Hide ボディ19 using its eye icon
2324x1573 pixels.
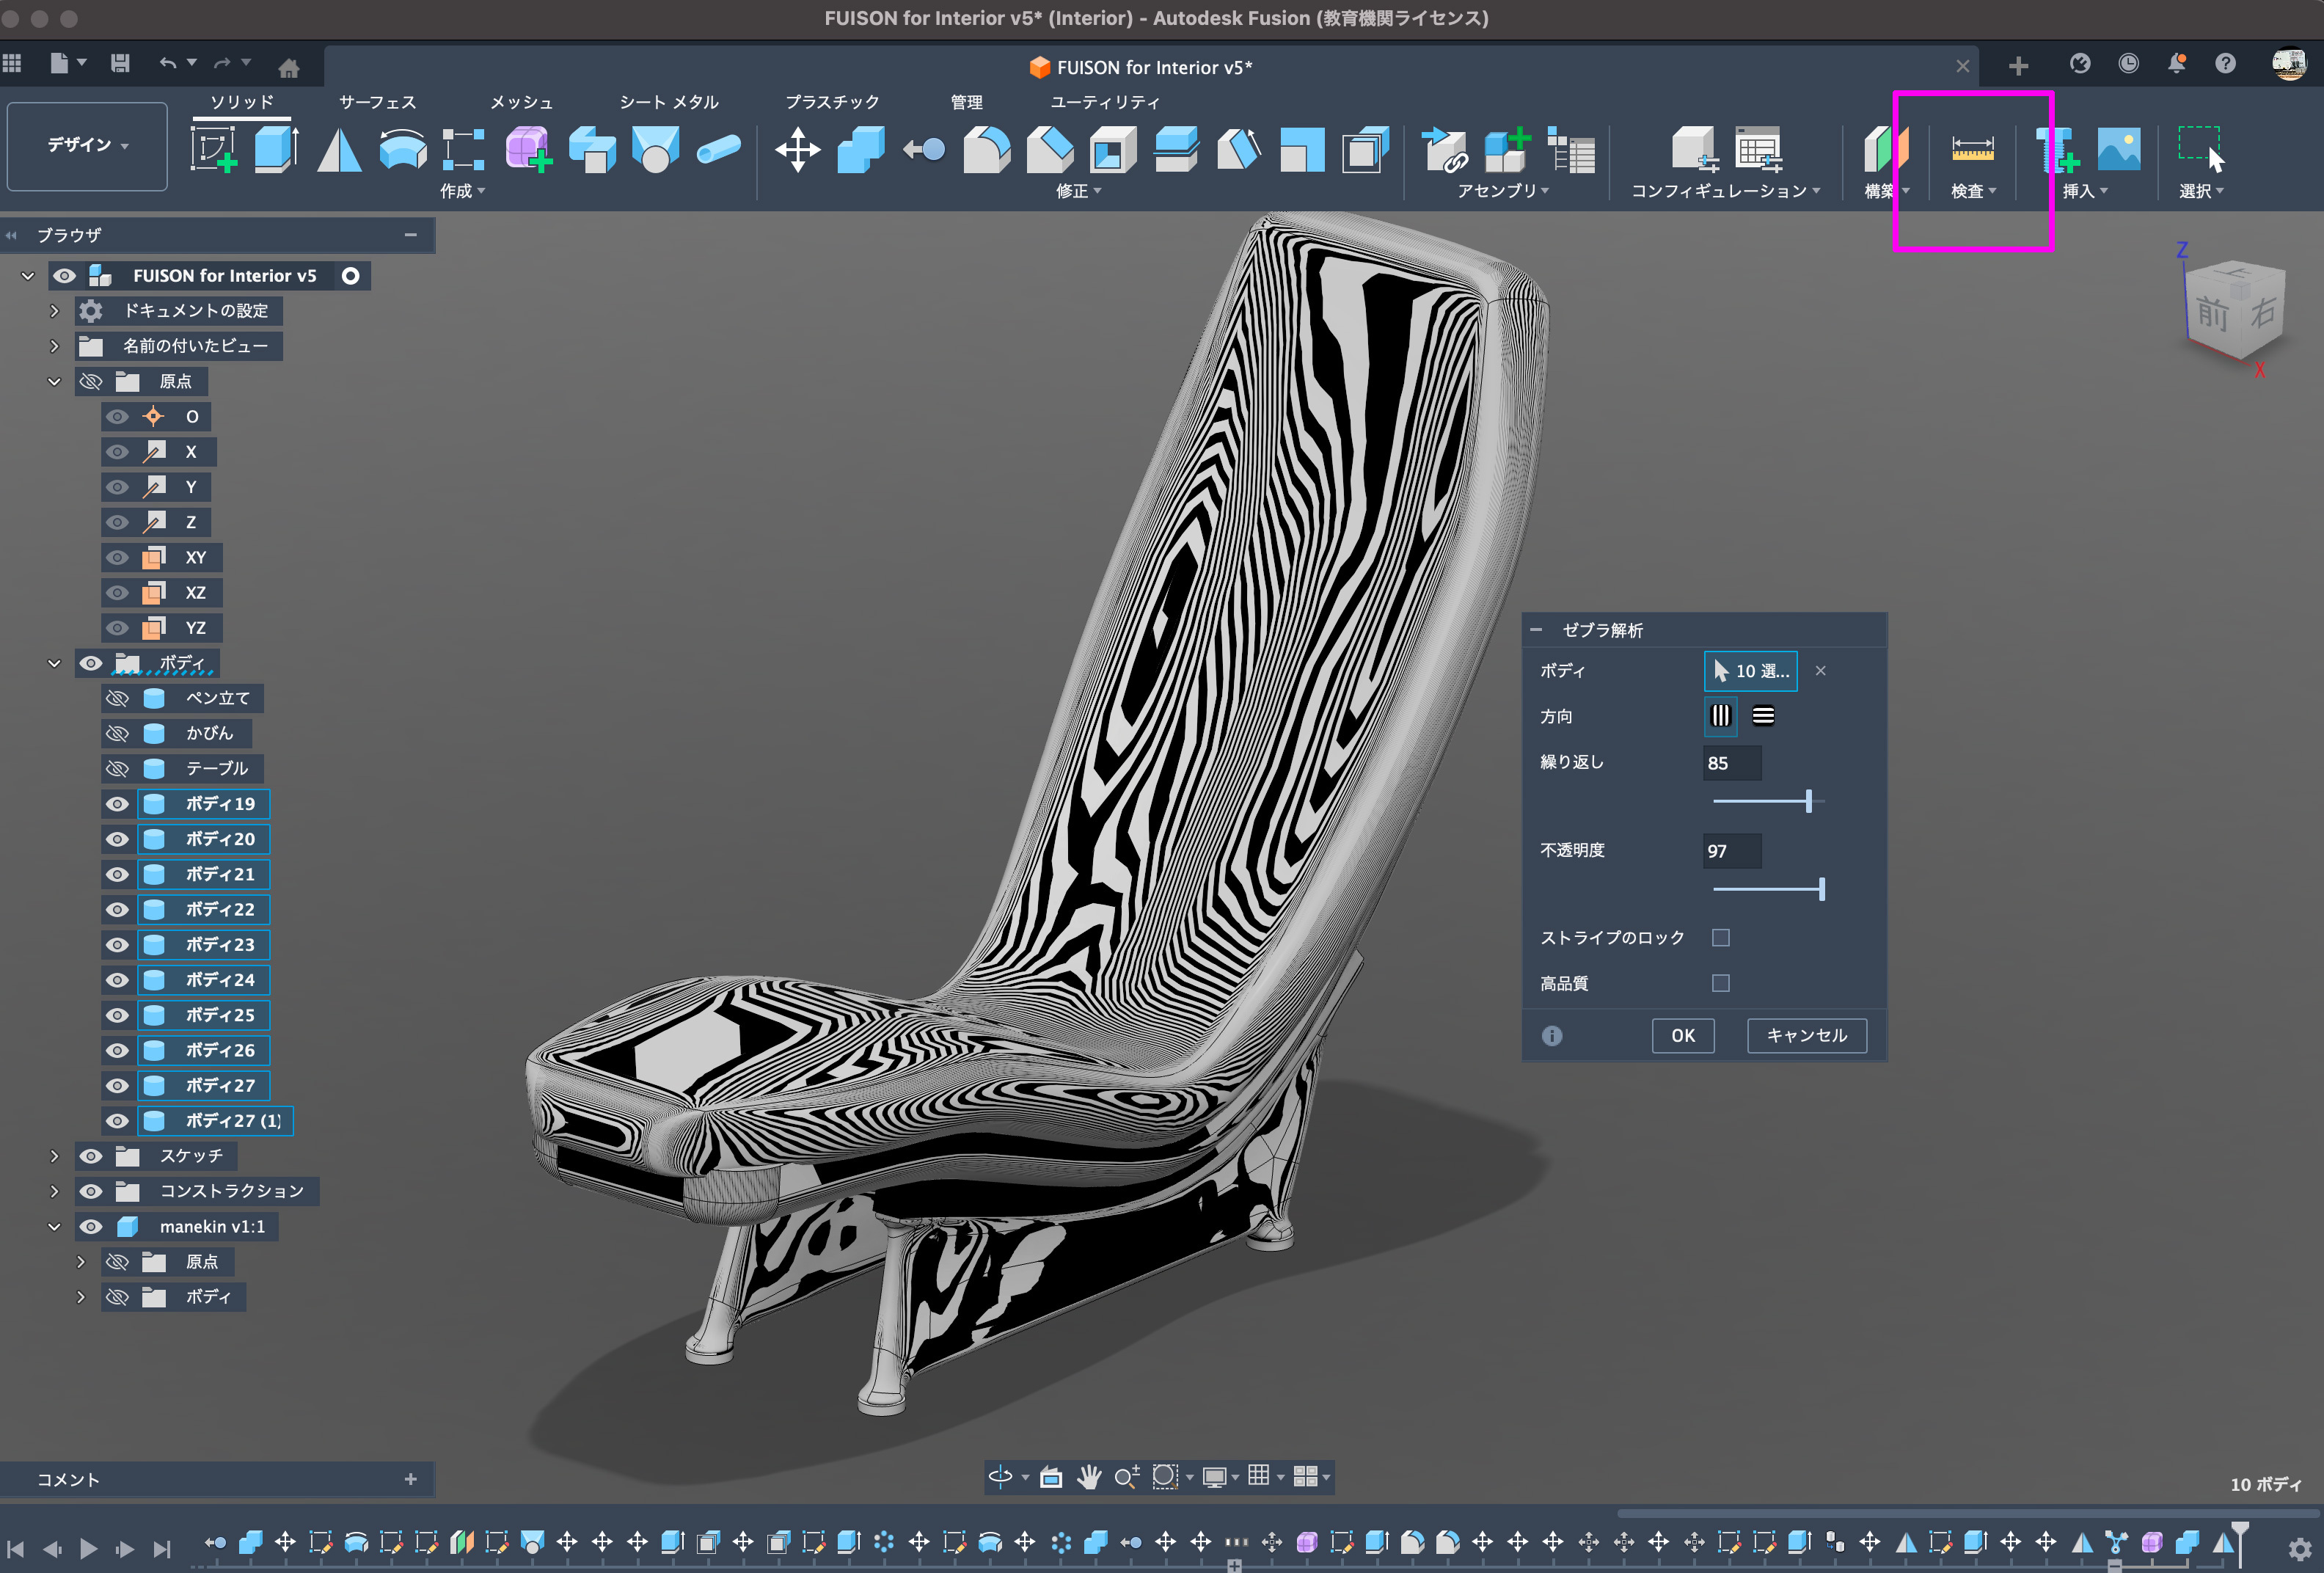click(x=118, y=804)
